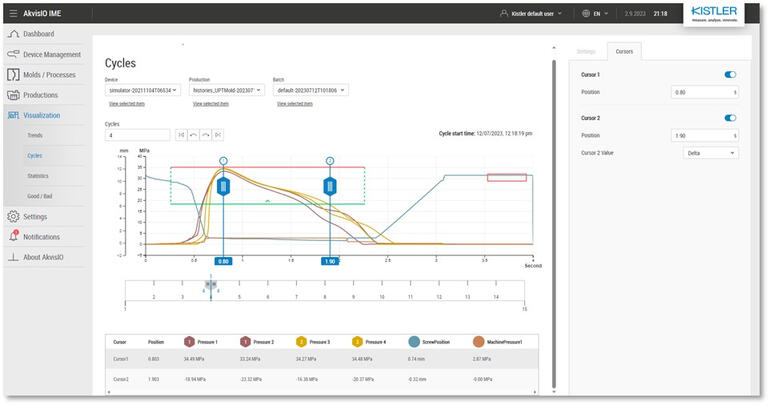770x406 pixels.
Task: Click the Dashboard sidebar icon
Action: 13,34
